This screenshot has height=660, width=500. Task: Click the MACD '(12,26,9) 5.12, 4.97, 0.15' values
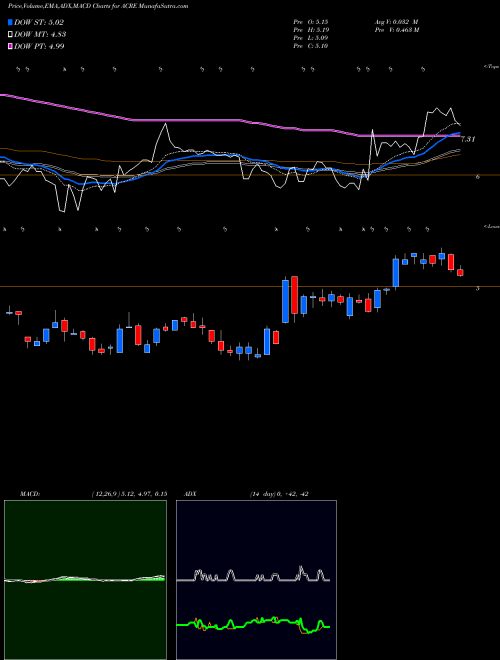pos(129,494)
